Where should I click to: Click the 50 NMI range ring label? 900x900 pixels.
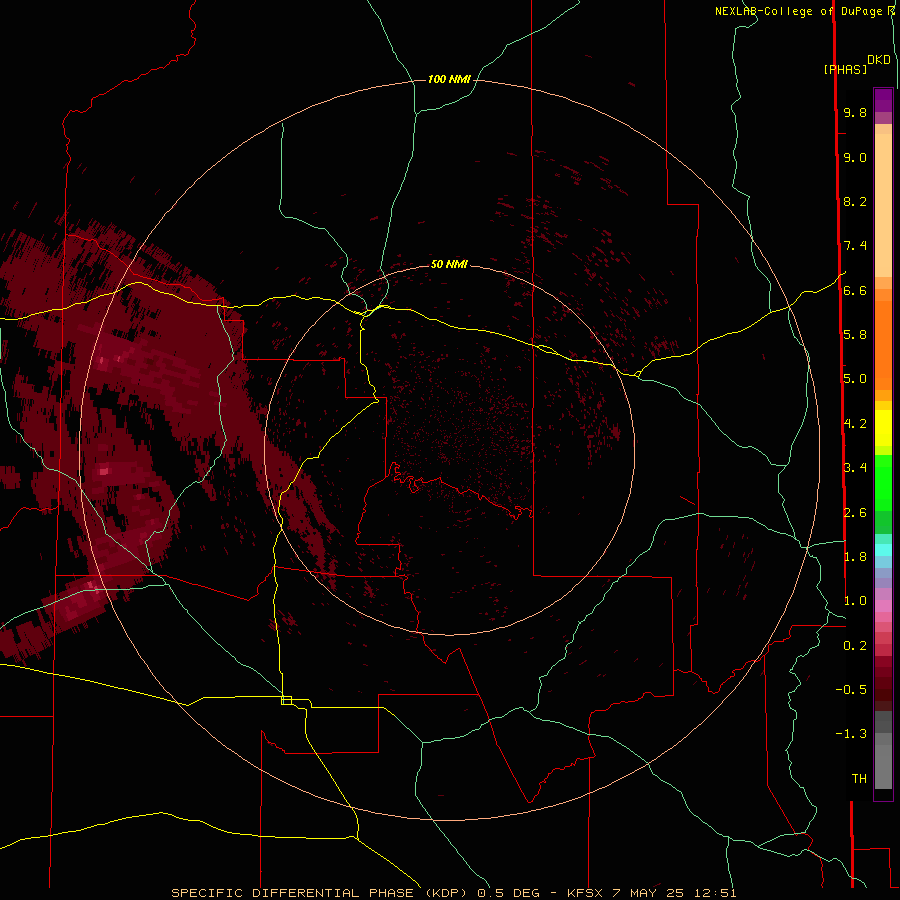pyautogui.click(x=449, y=264)
